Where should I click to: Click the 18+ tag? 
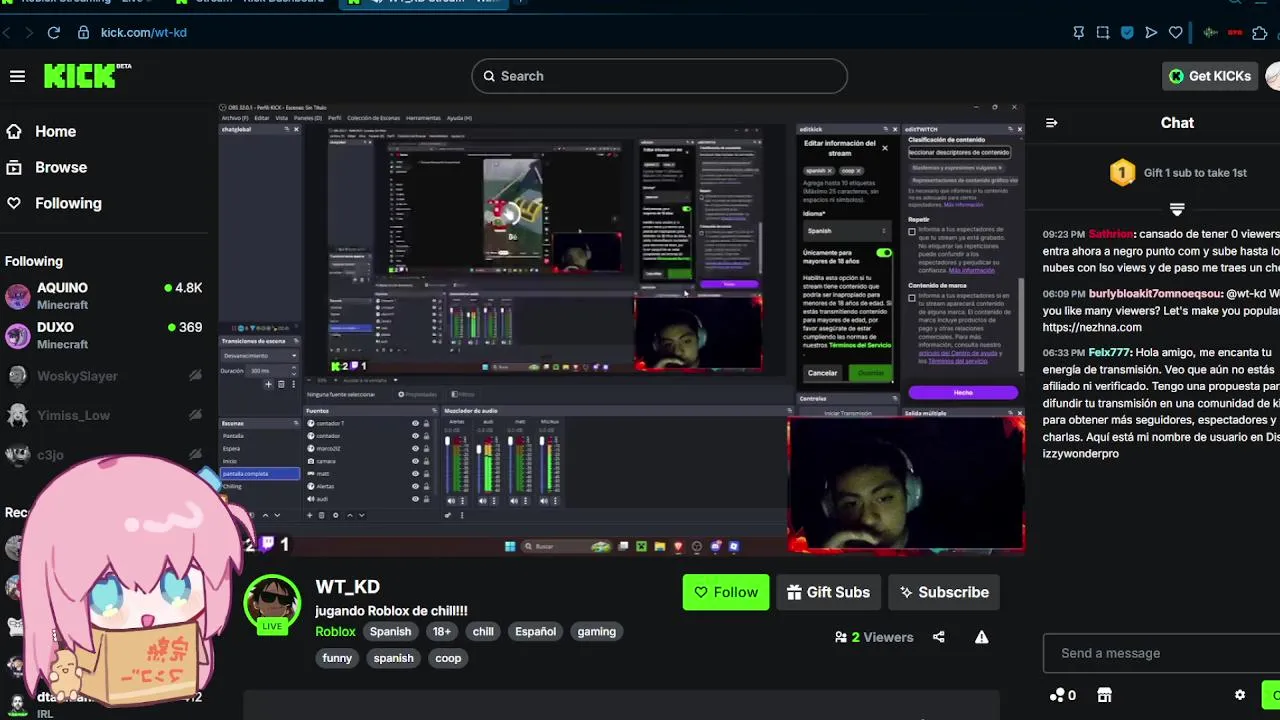click(x=441, y=631)
